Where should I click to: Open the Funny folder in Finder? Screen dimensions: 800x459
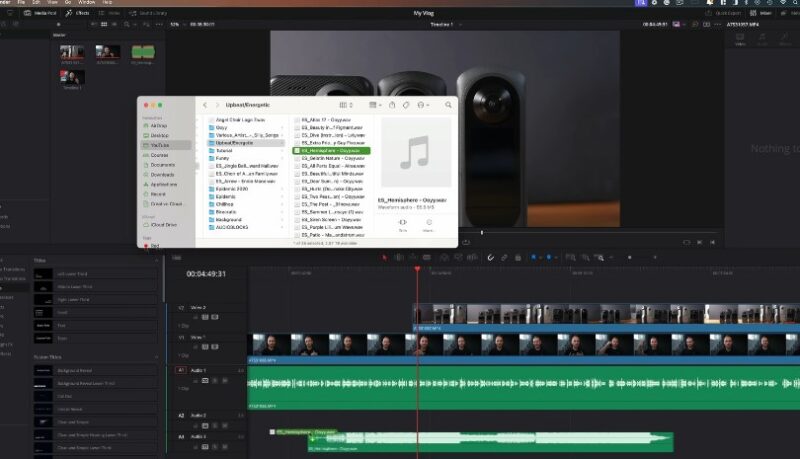246,159
